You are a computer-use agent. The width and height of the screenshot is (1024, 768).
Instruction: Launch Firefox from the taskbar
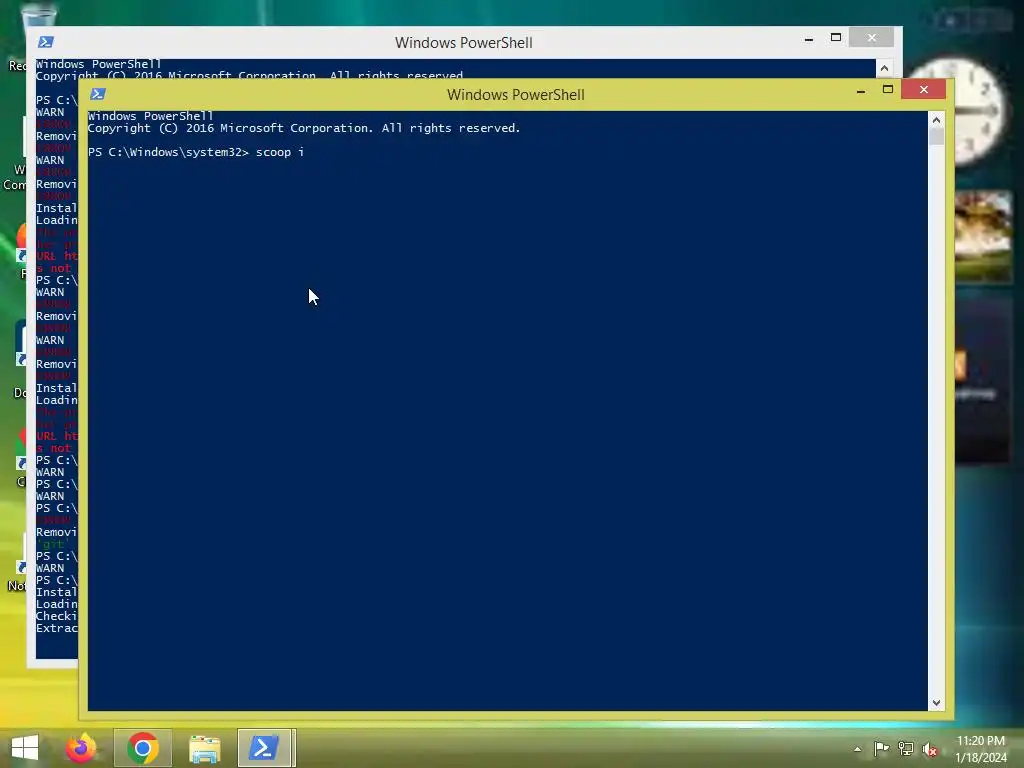coord(81,748)
